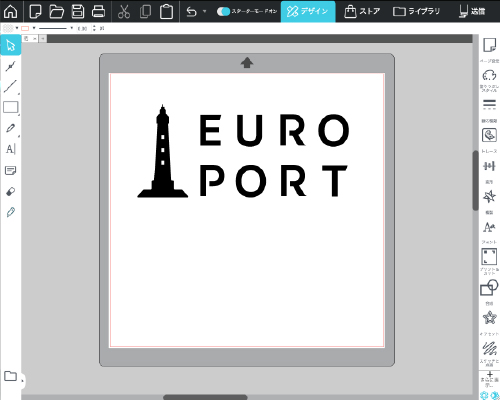This screenshot has height=400, width=500.
Task: Select the PORT text on canvas
Action: [x=273, y=180]
